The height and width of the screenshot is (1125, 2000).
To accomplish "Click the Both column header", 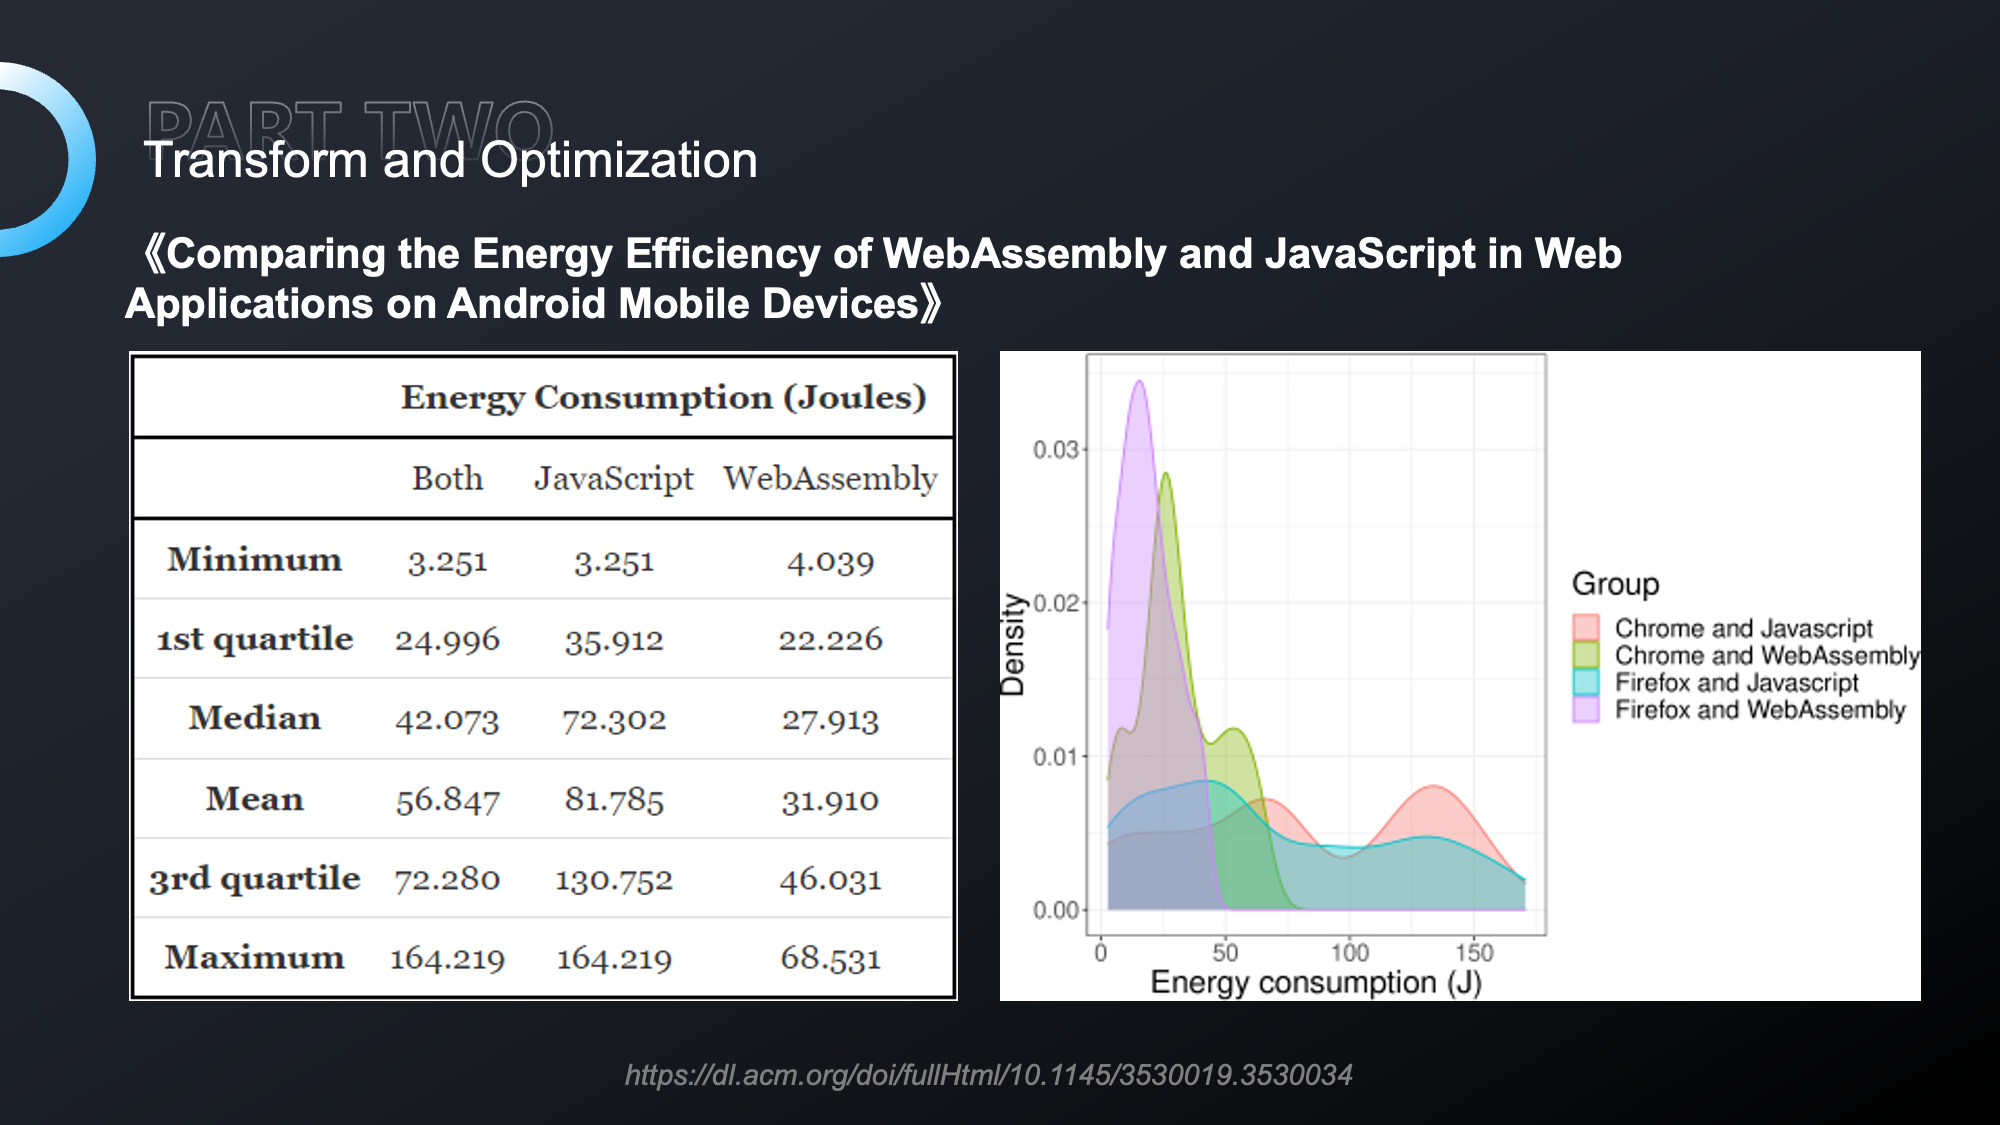I will click(447, 478).
